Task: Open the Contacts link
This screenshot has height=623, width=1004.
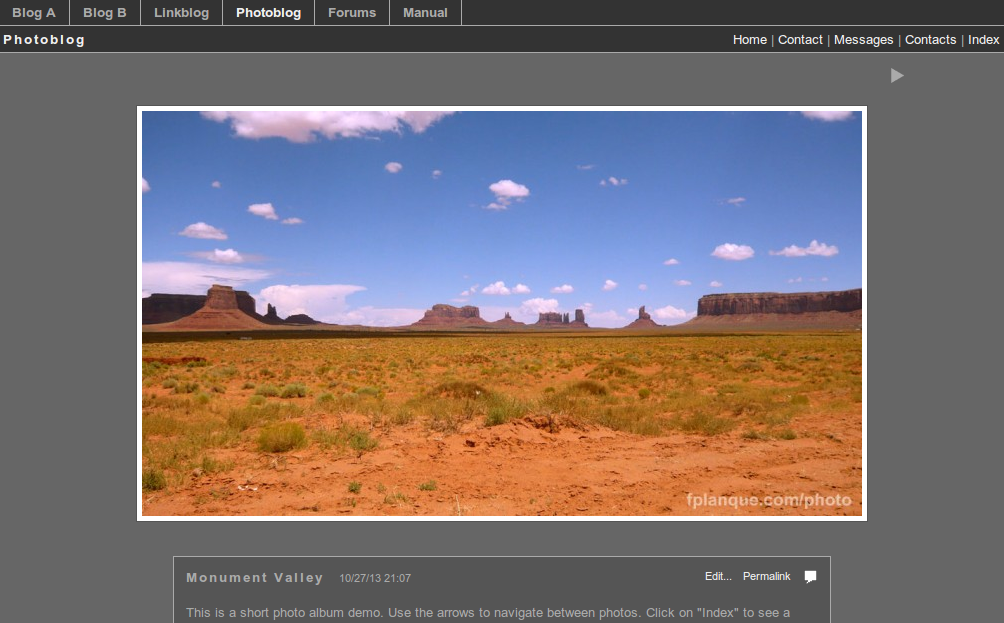Action: pyautogui.click(x=930, y=40)
